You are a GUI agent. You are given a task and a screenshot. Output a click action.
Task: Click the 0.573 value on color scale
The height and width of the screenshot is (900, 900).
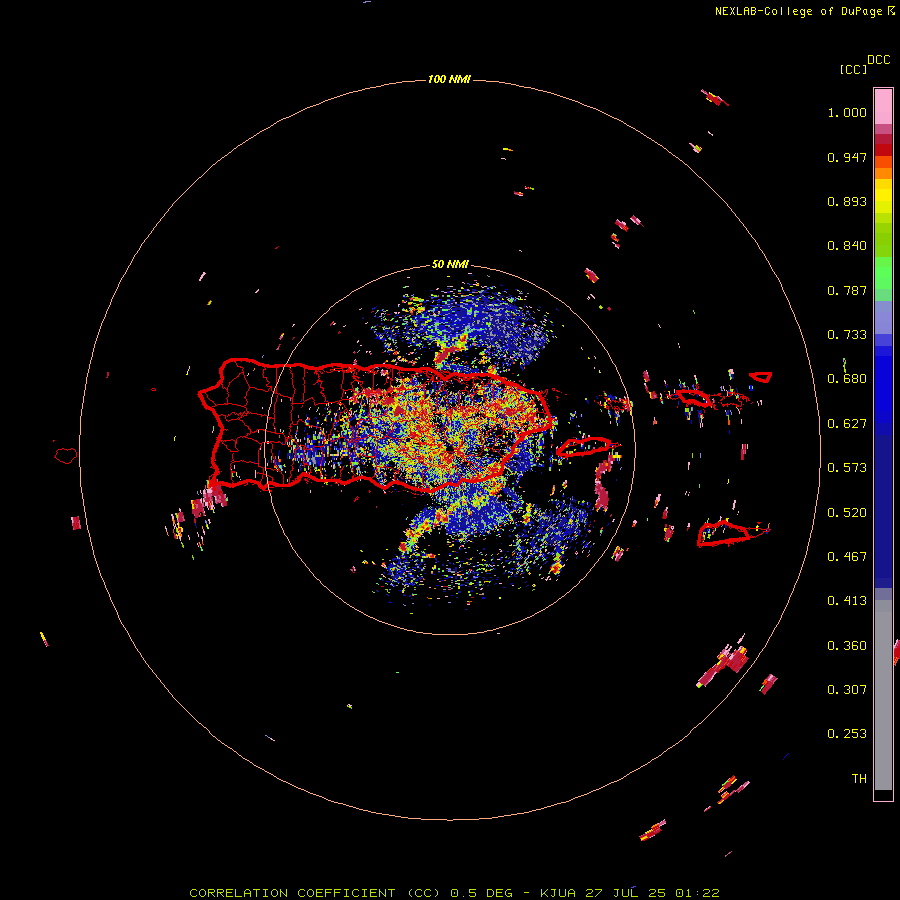847,468
